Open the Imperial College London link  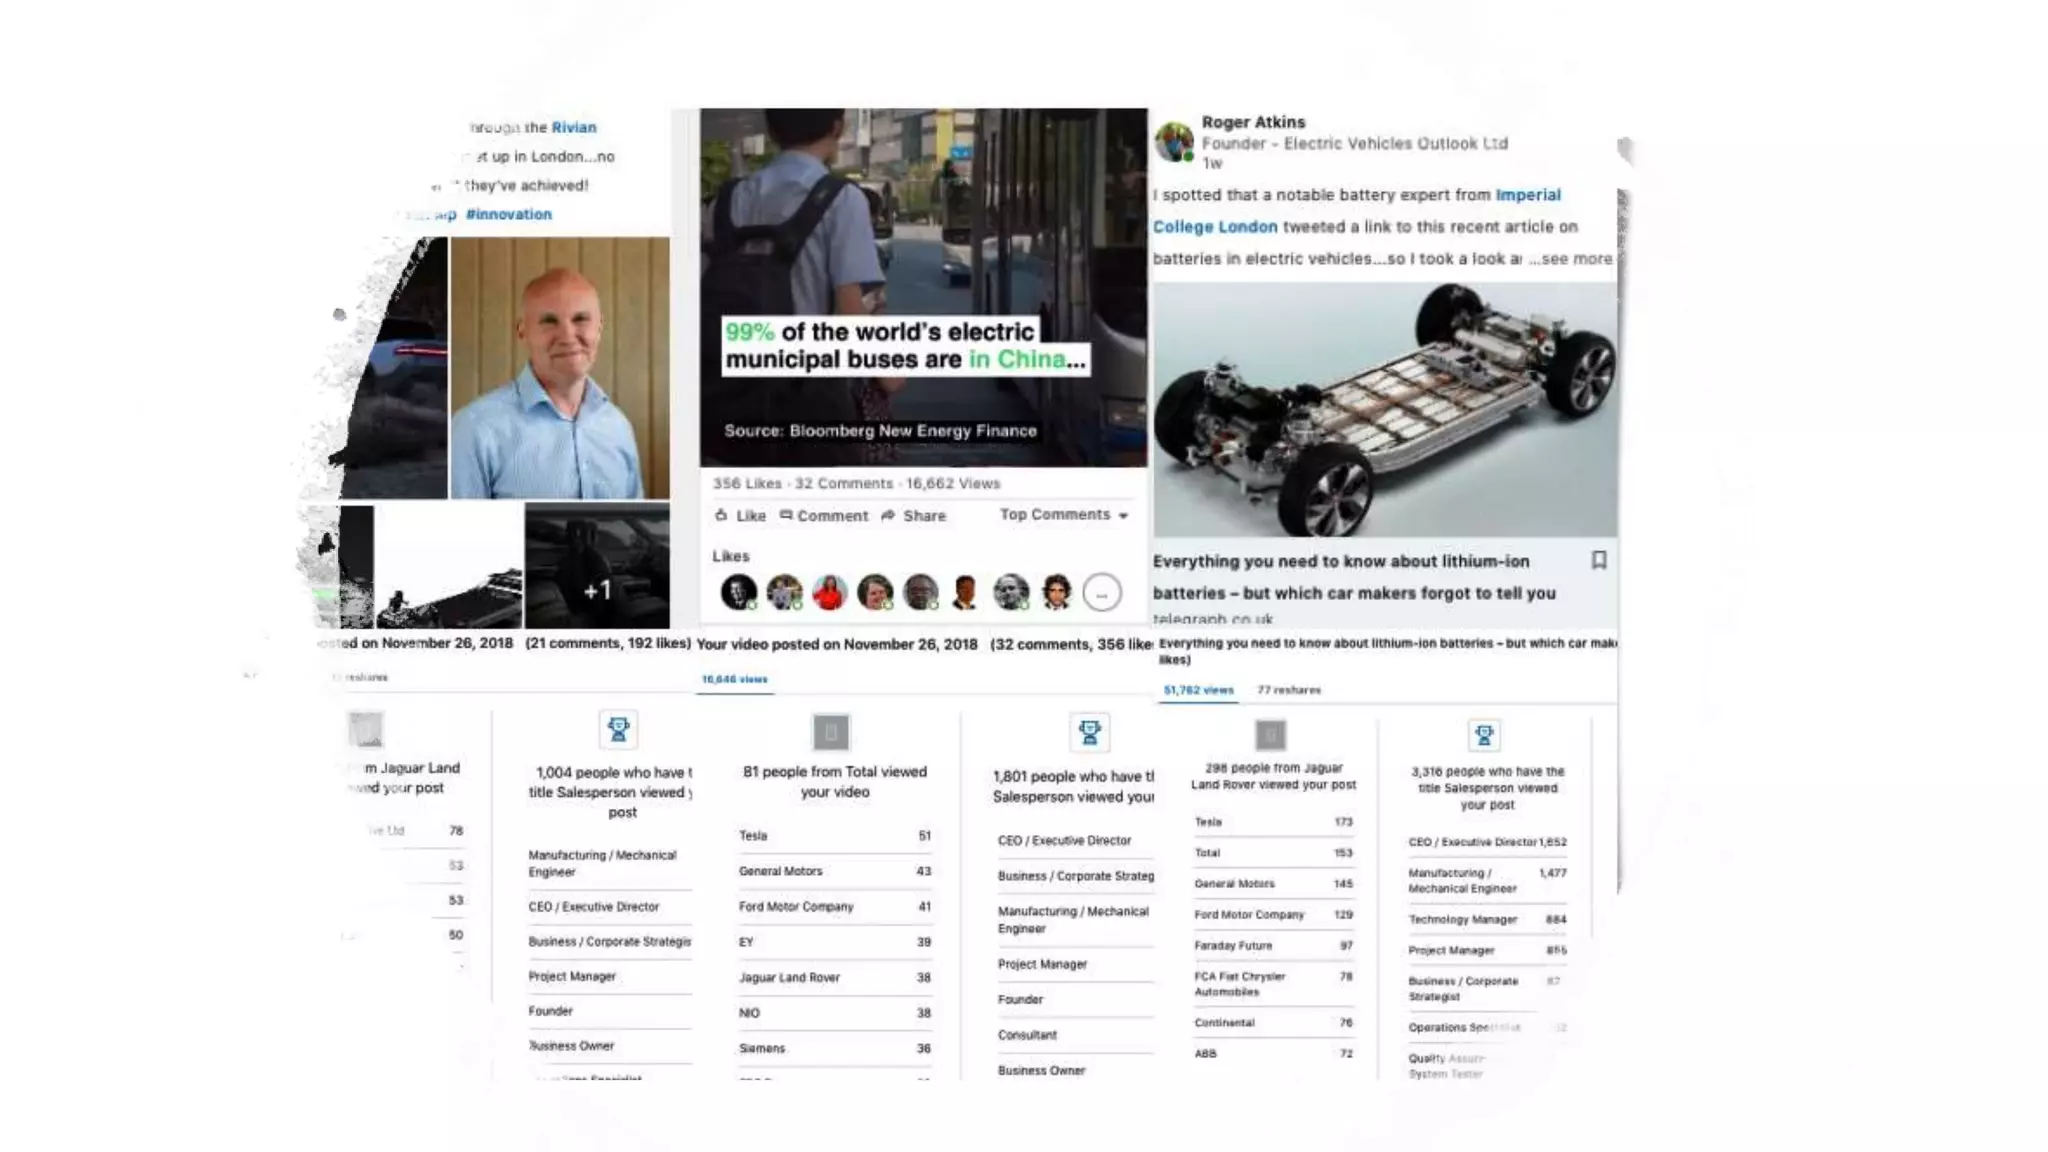pos(1357,211)
